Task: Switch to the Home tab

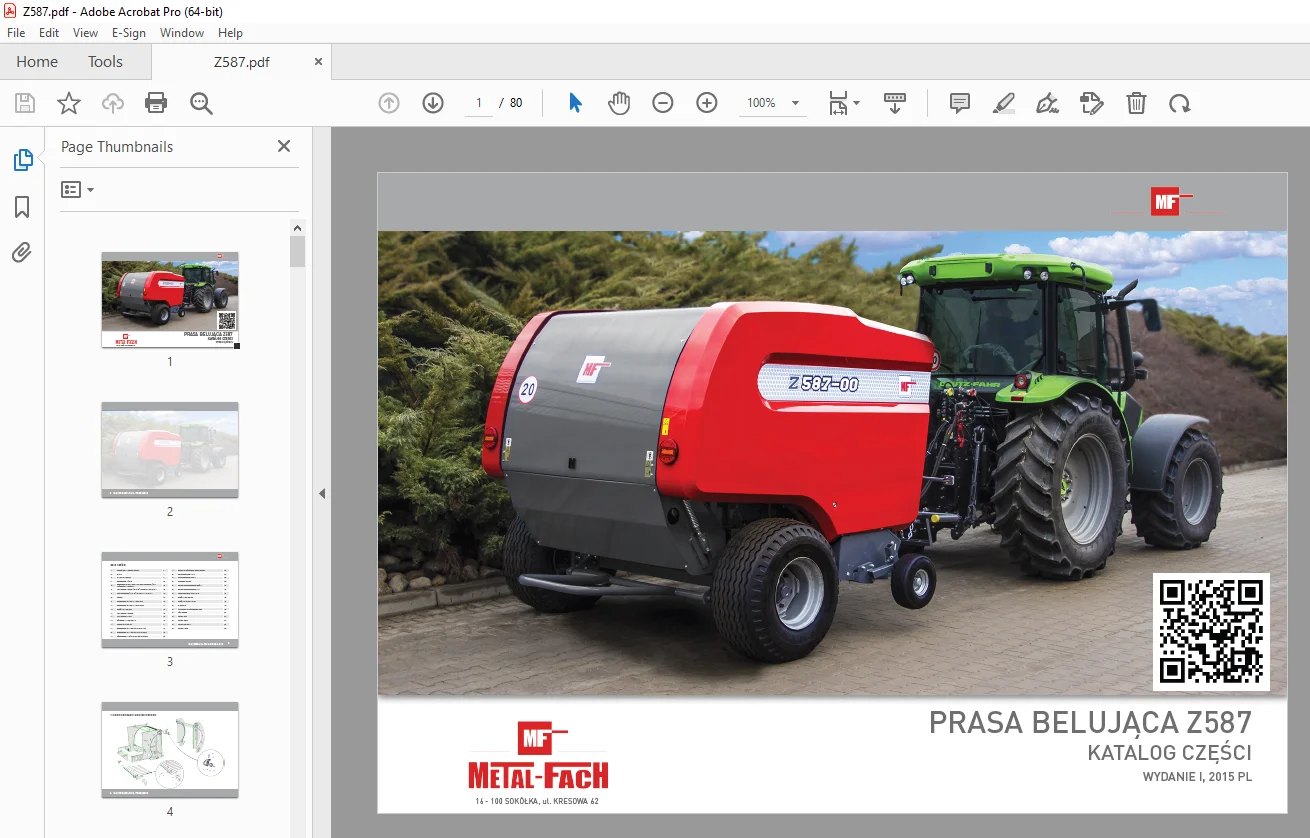Action: coord(37,62)
